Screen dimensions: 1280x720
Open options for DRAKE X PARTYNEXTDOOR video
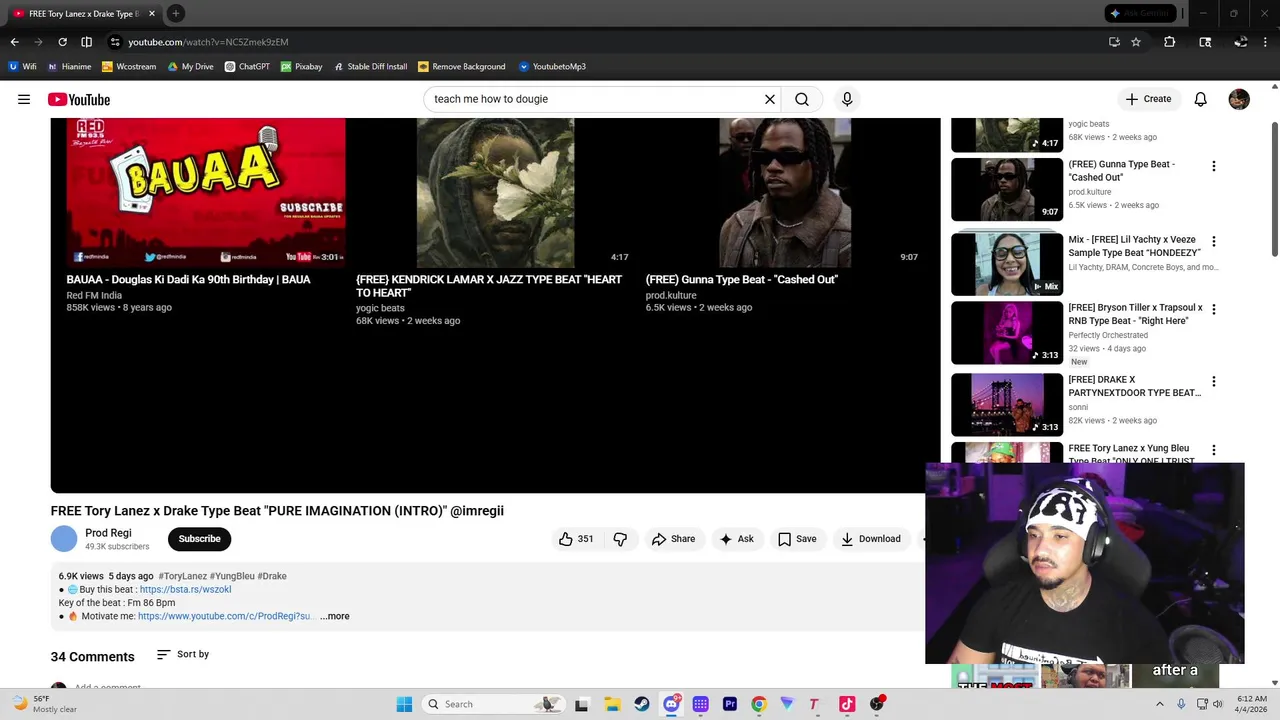[1214, 381]
